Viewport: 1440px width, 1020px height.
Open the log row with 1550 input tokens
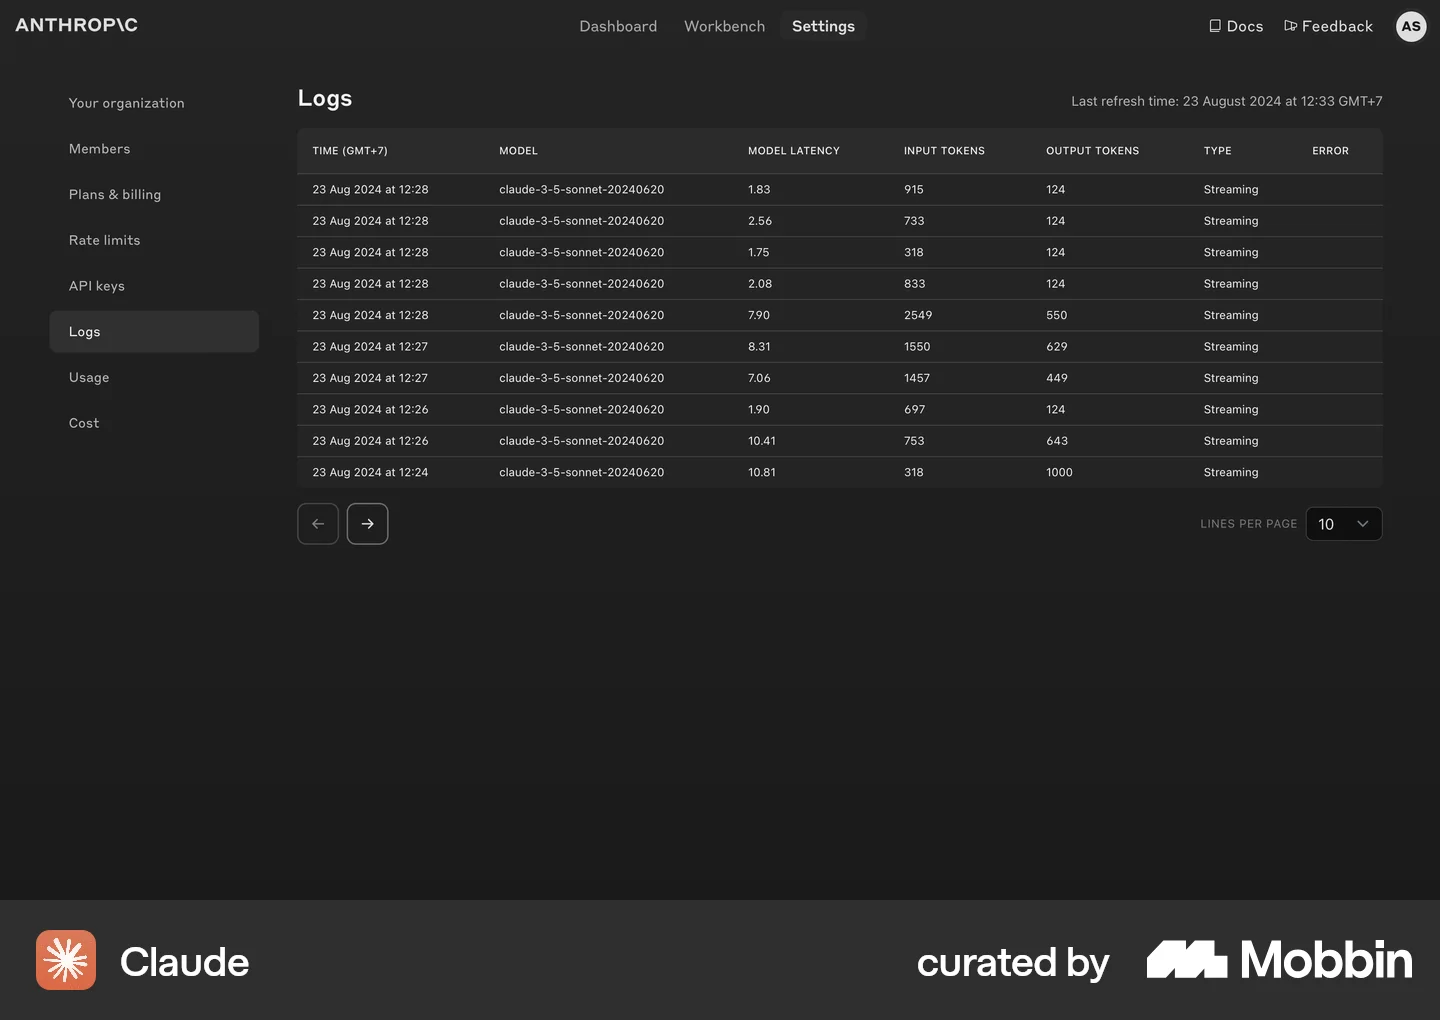(840, 347)
